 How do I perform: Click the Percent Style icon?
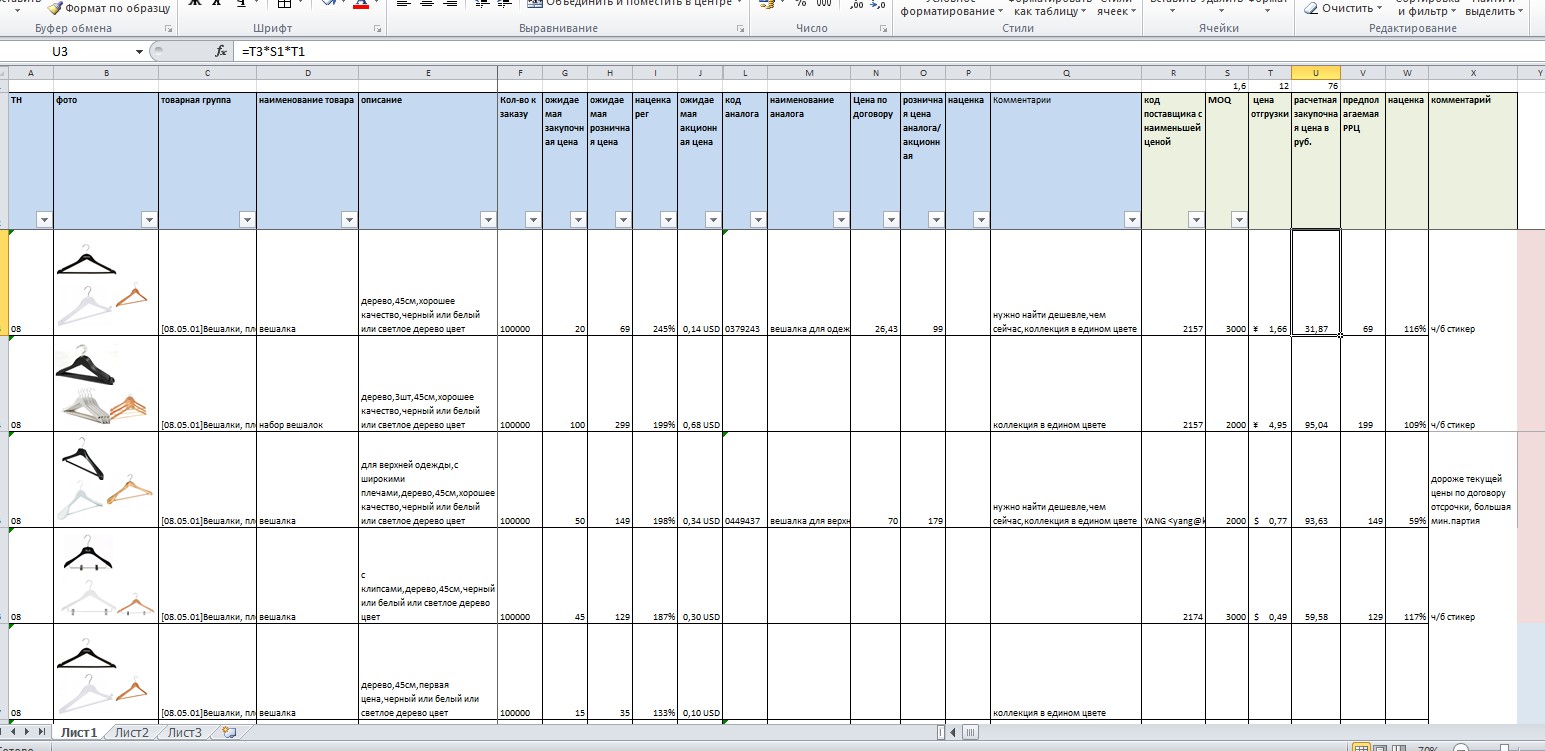pyautogui.click(x=801, y=4)
